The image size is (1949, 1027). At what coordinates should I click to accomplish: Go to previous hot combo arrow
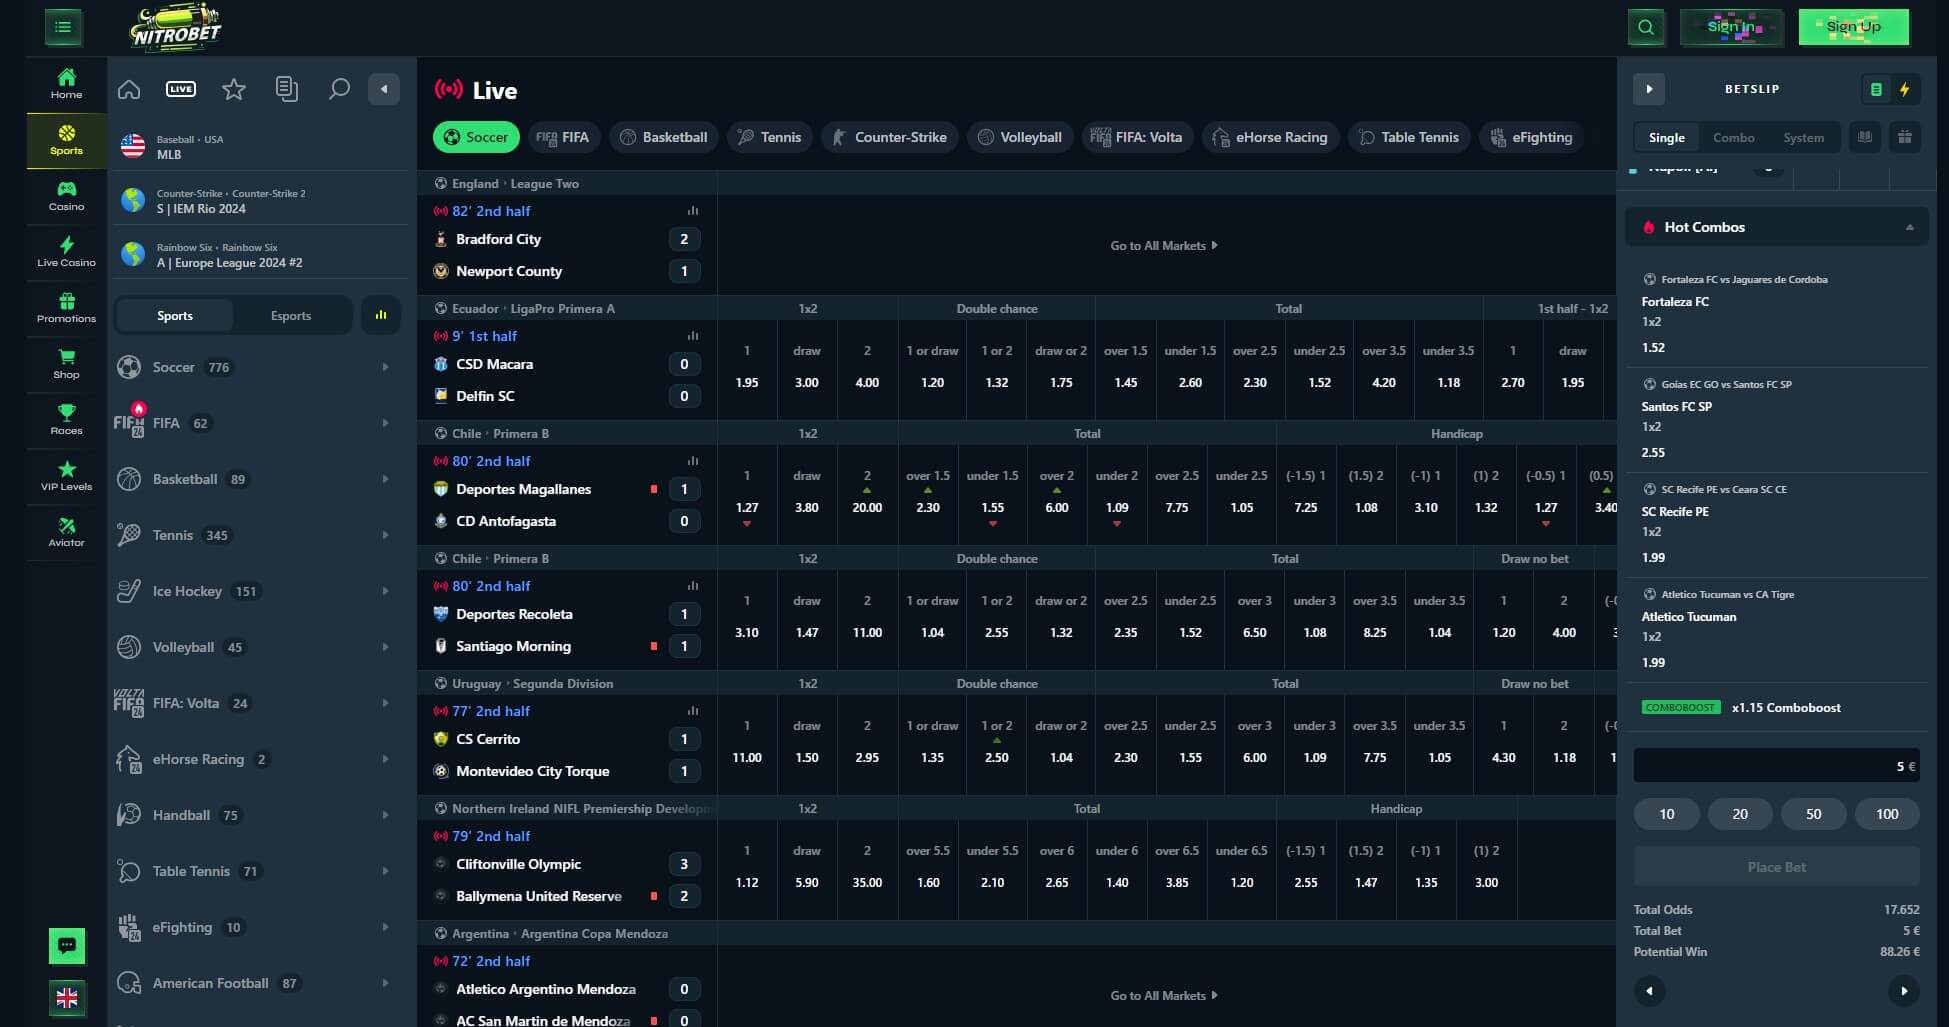coord(1649,991)
